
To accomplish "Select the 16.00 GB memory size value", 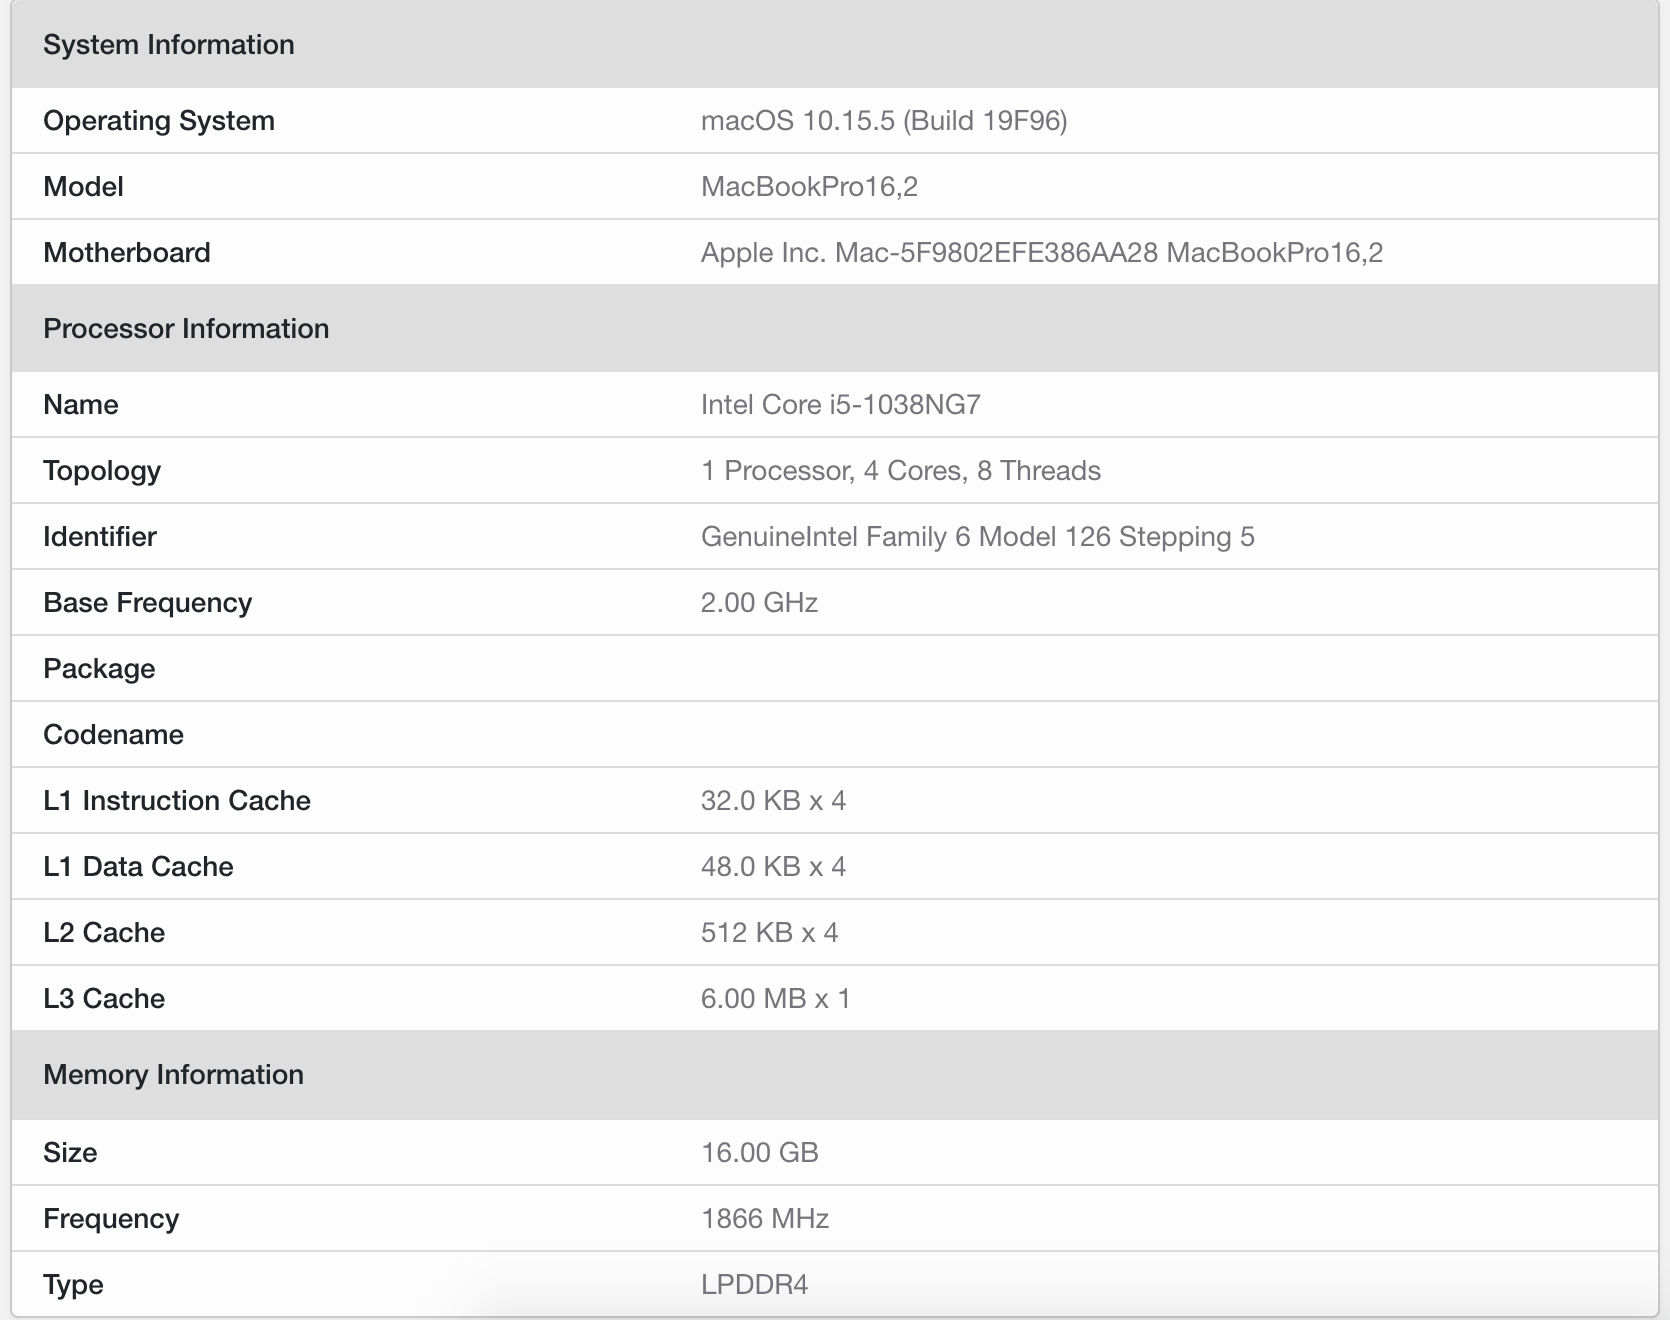I will 760,1153.
